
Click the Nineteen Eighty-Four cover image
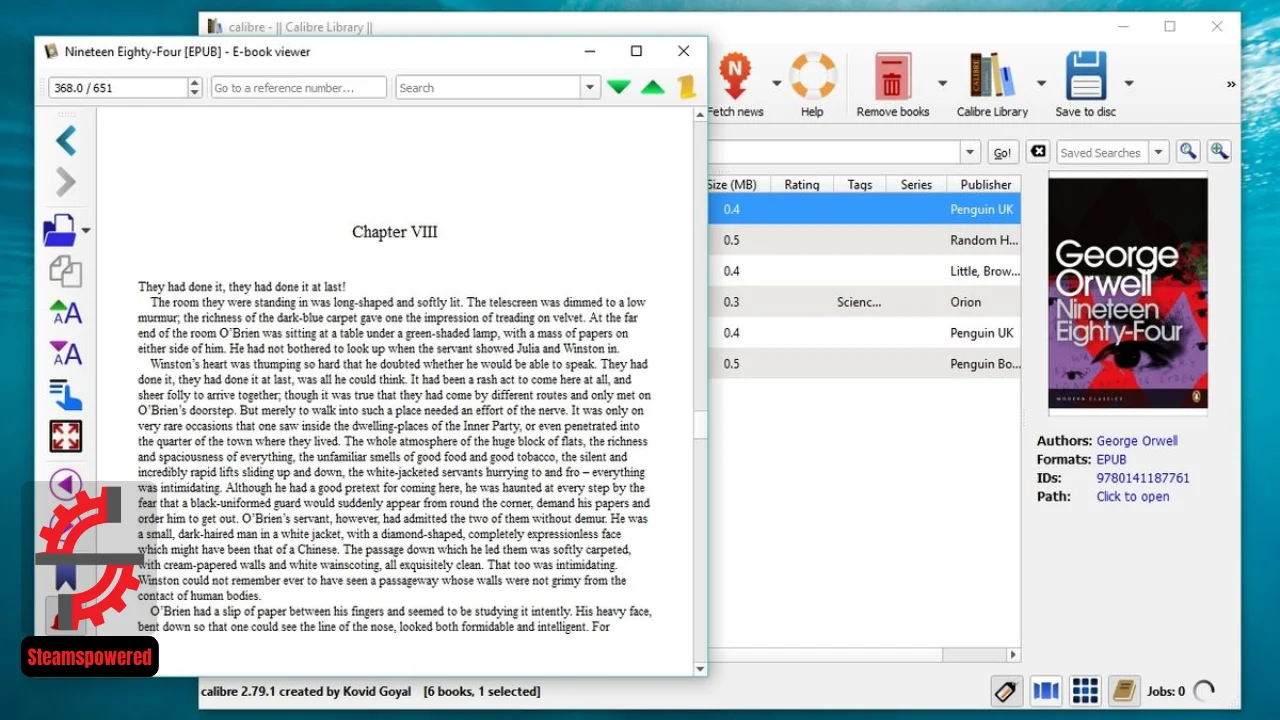[x=1127, y=294]
